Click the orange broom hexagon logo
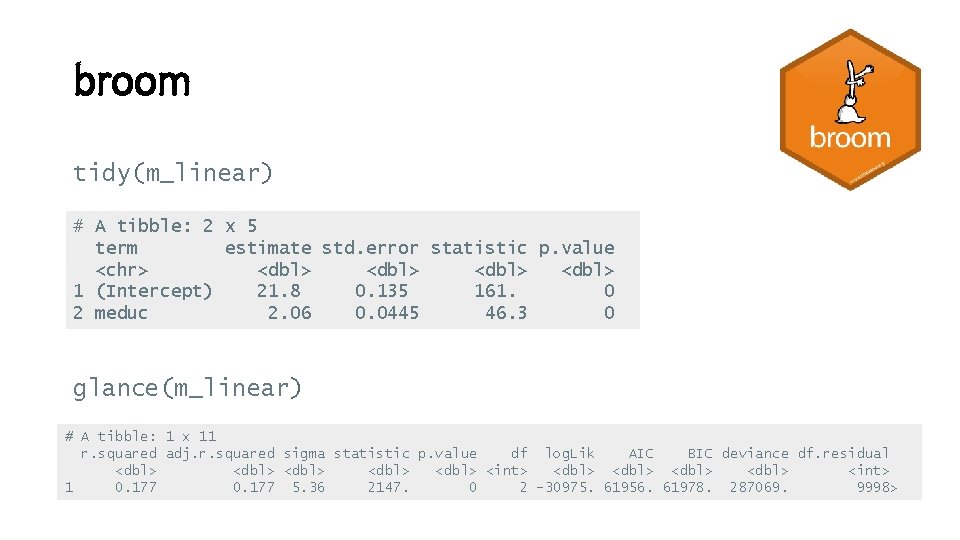Image resolution: width=960 pixels, height=540 pixels. point(850,110)
